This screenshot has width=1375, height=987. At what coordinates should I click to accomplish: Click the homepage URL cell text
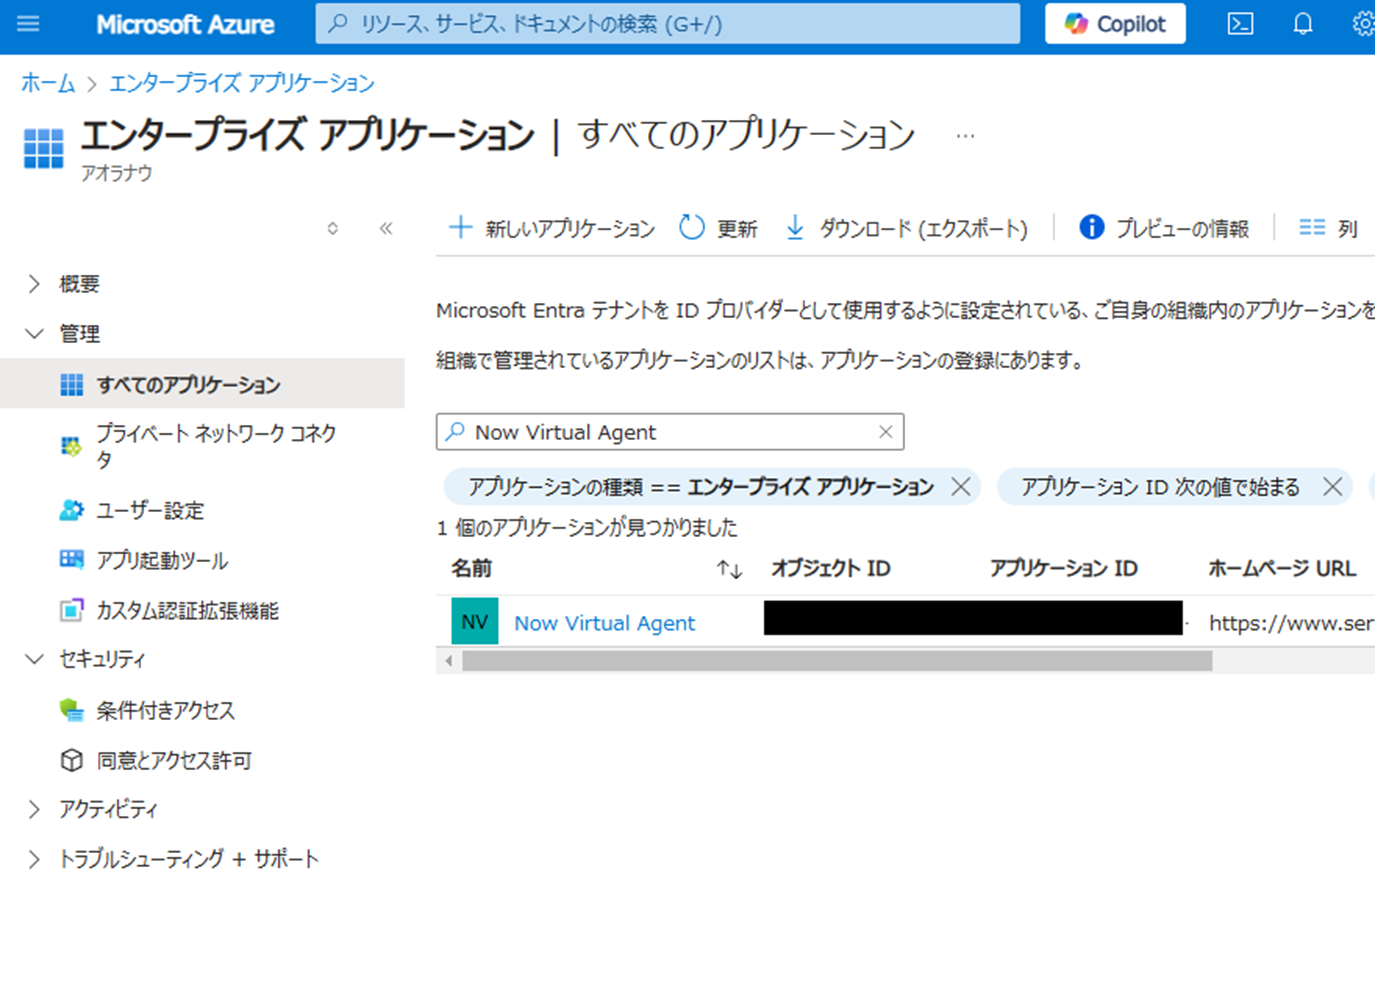(1291, 623)
